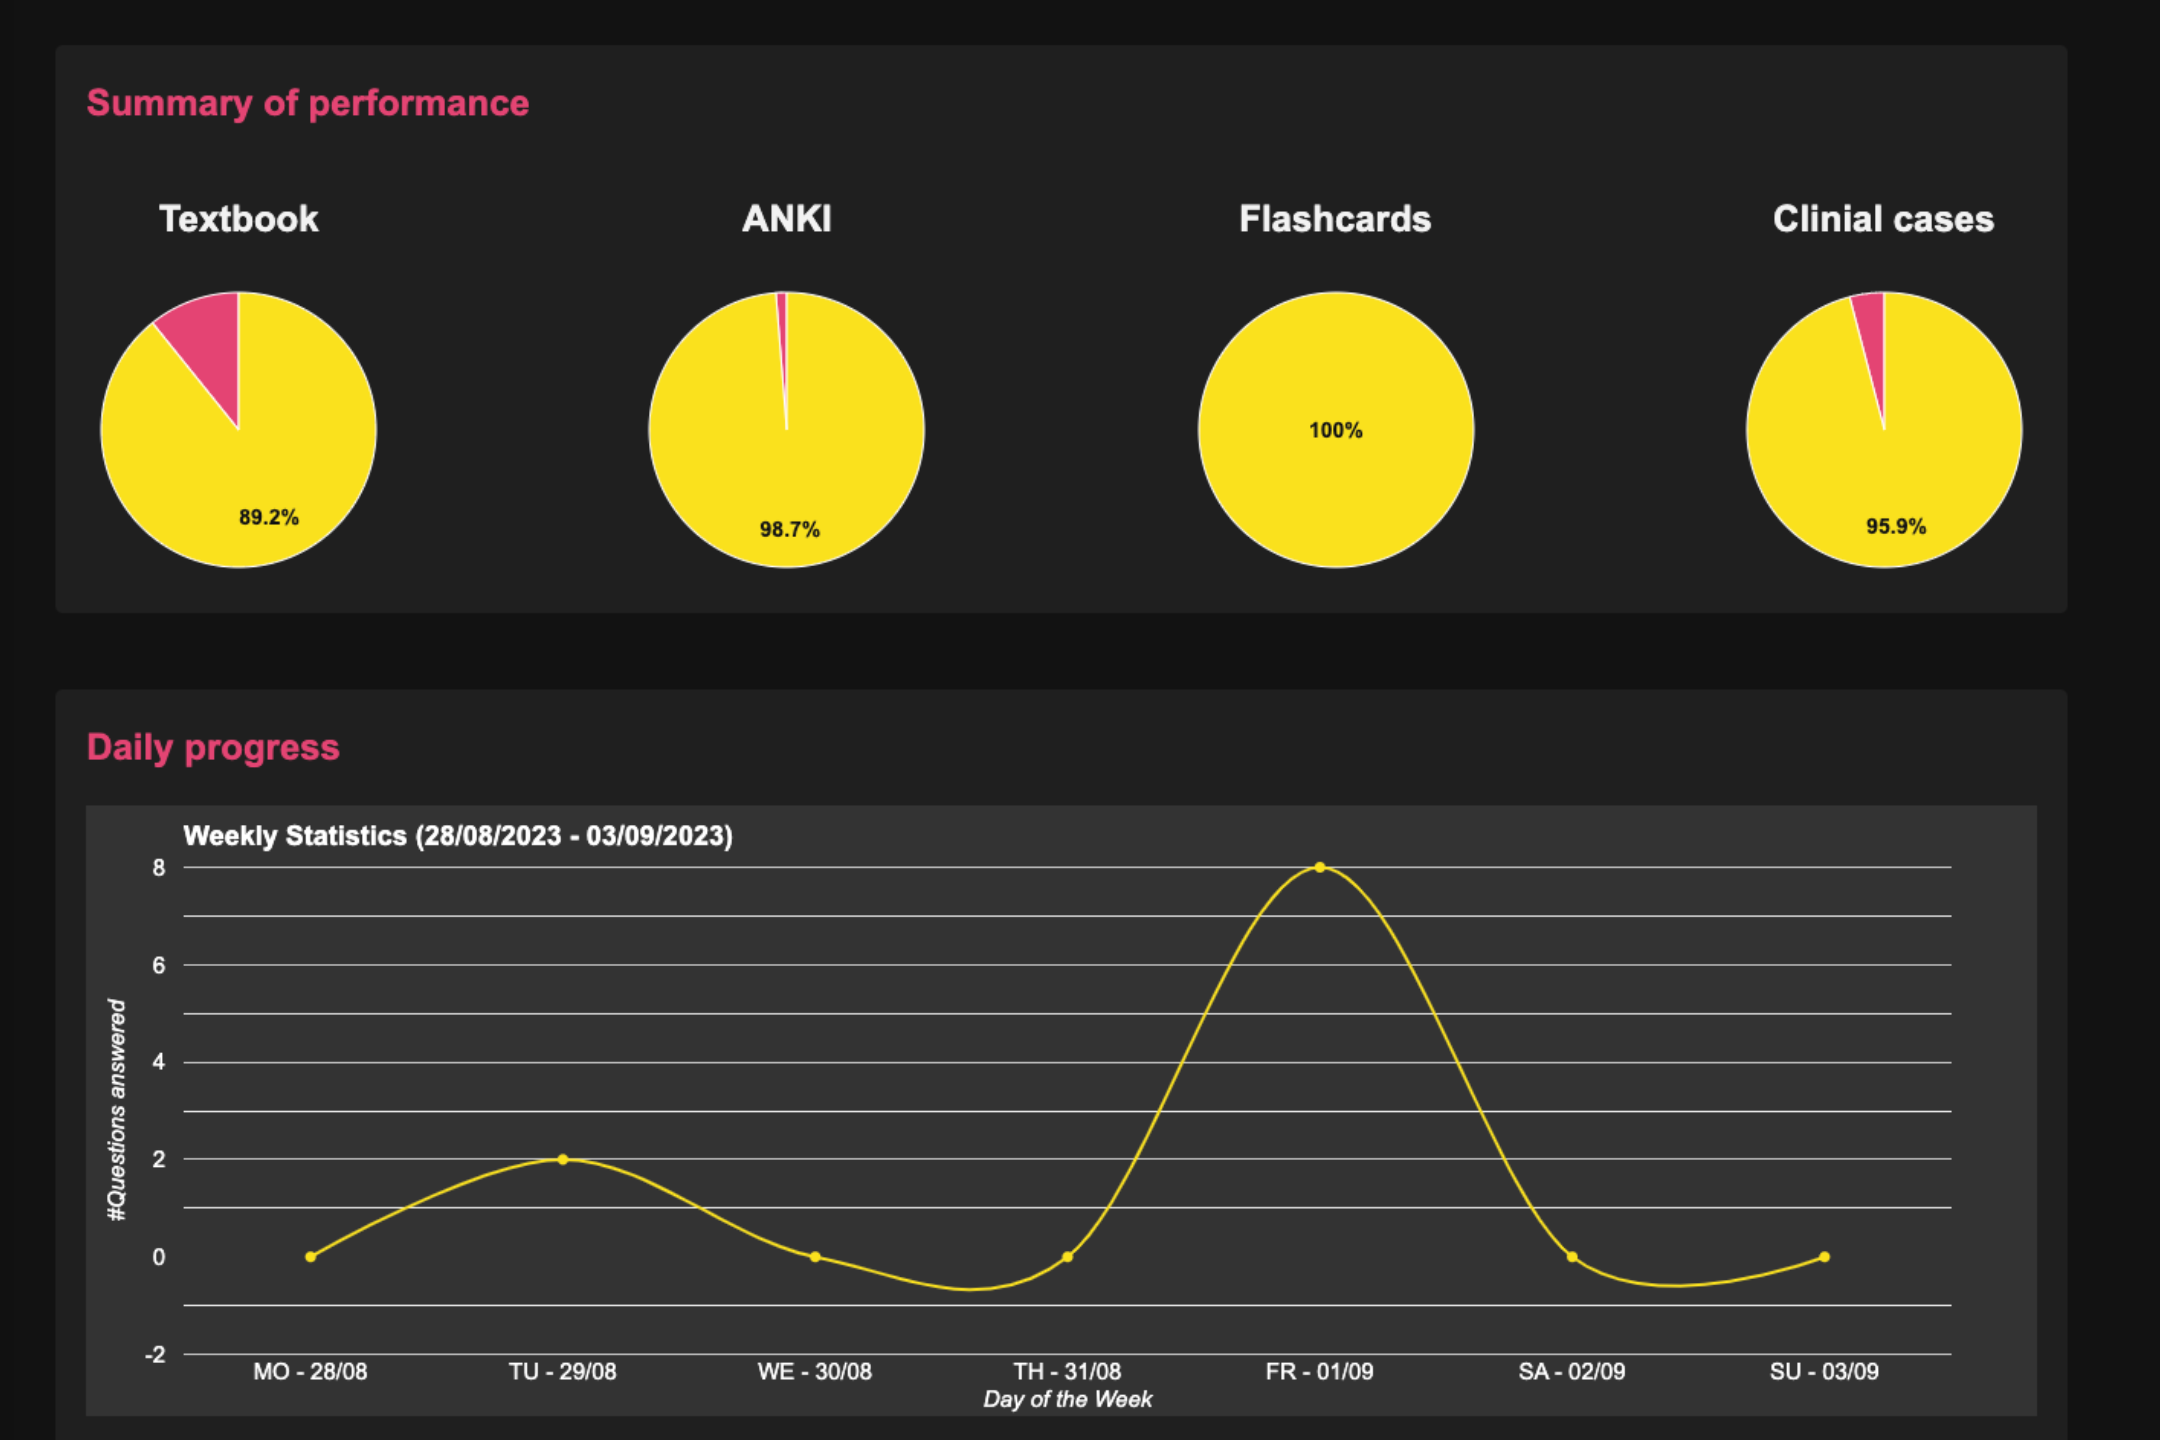Click the 95.9% label in Clinial cases pie
Viewport: 2160px width, 1440px height.
click(1896, 526)
